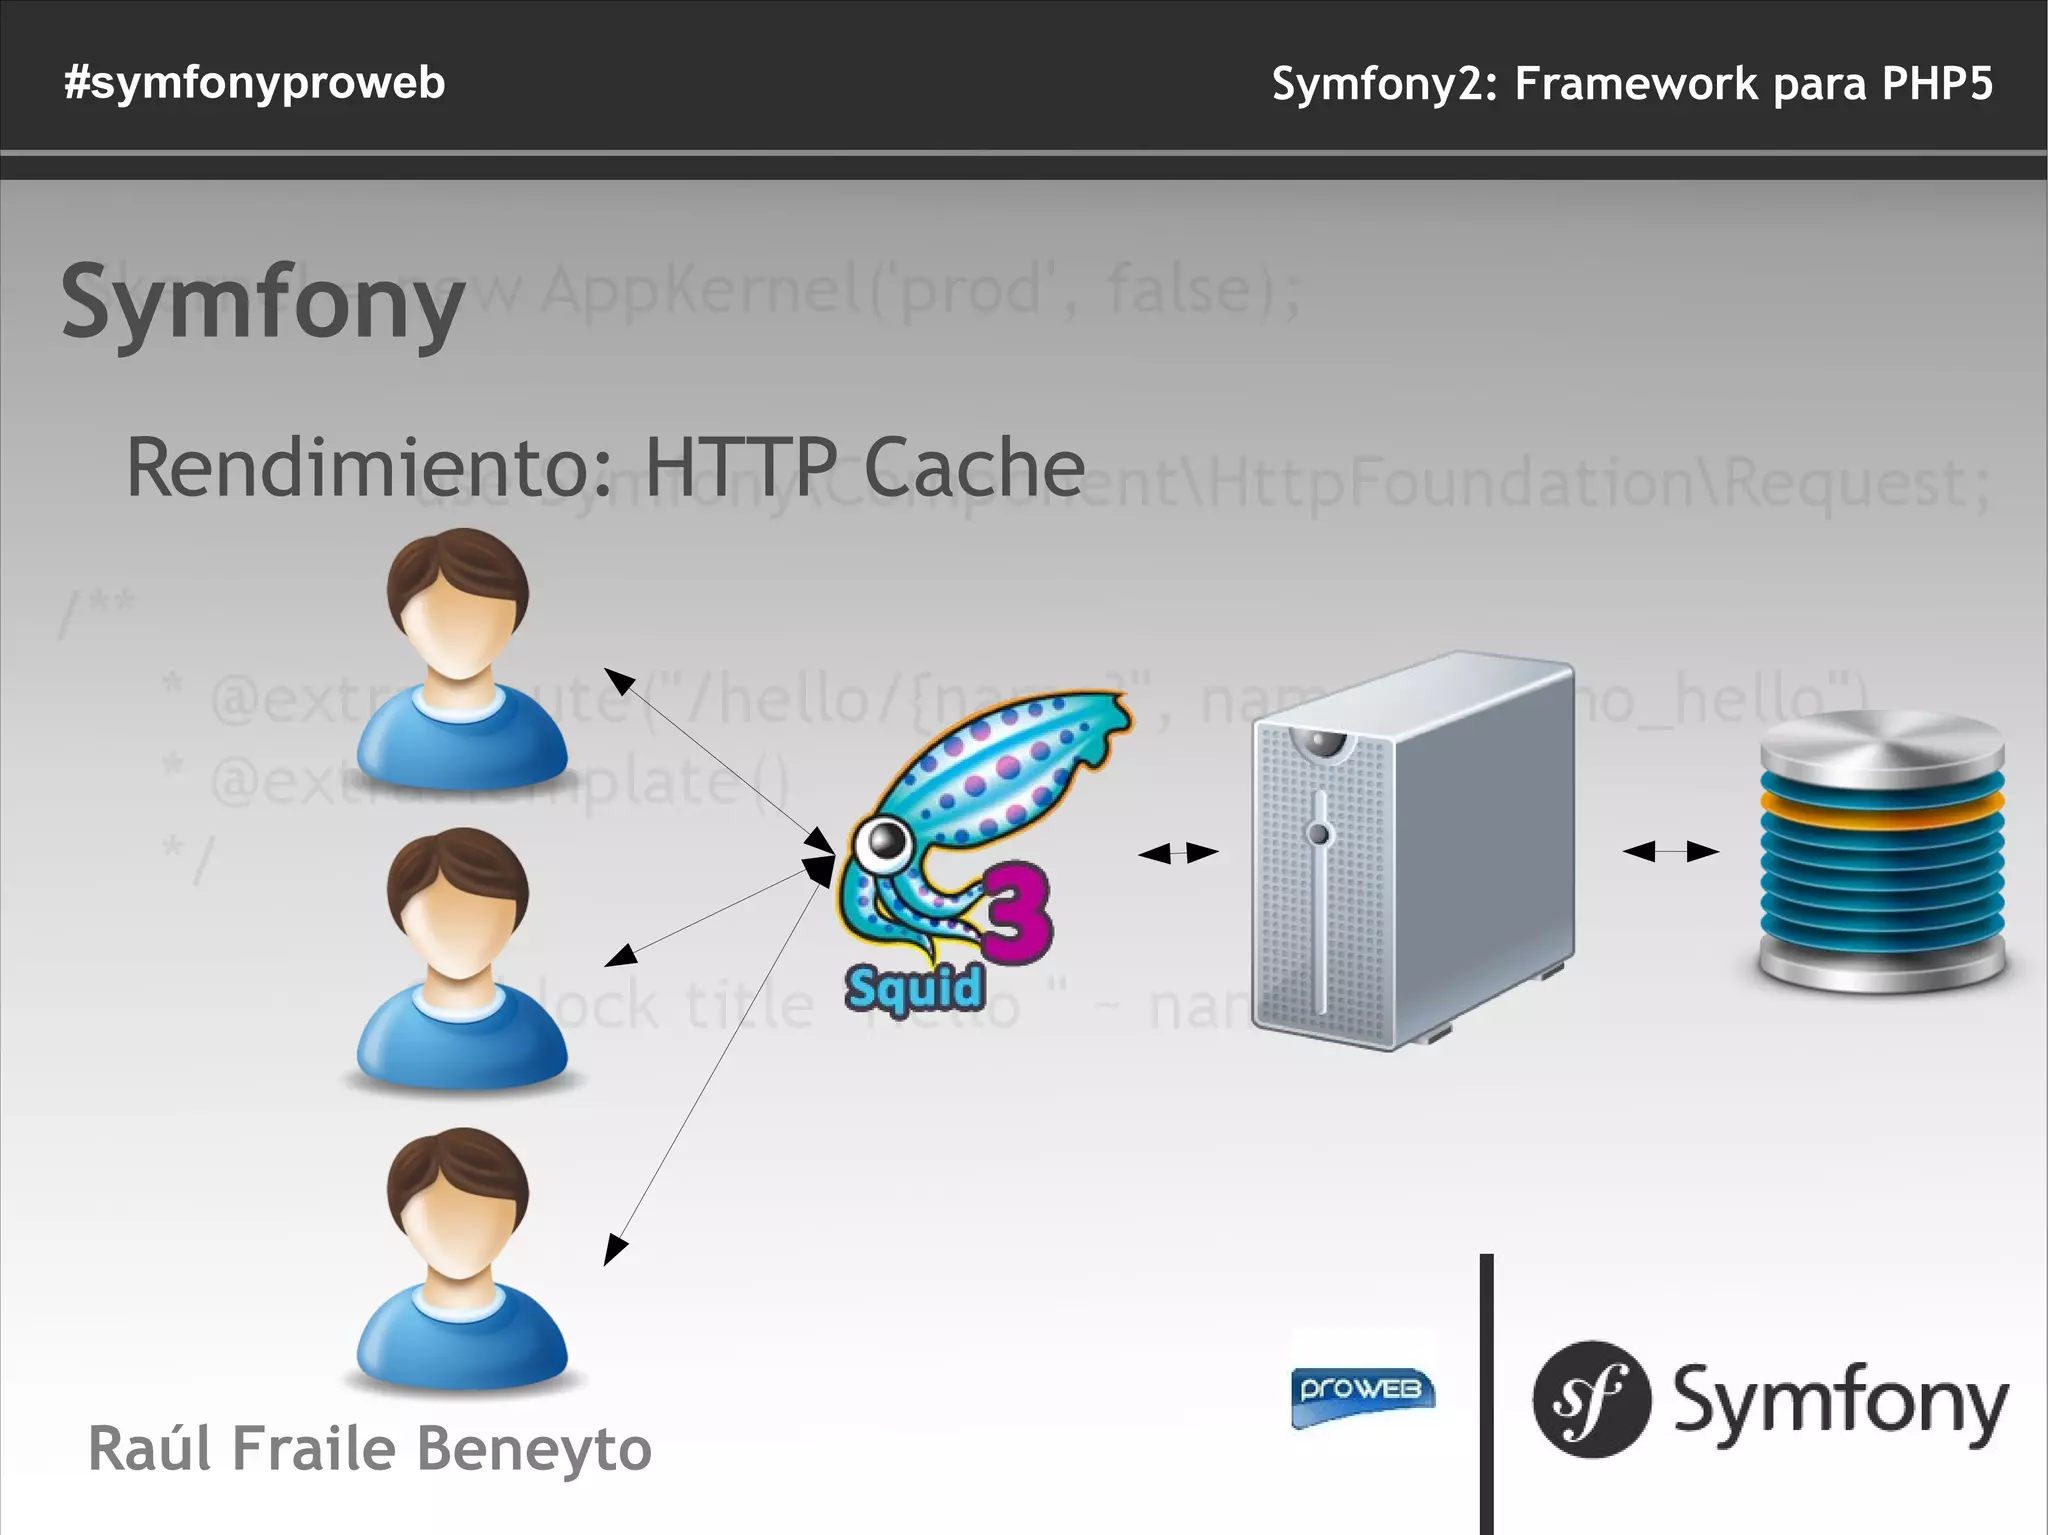
Task: Click the #symfonyproweb hashtag text
Action: (254, 84)
